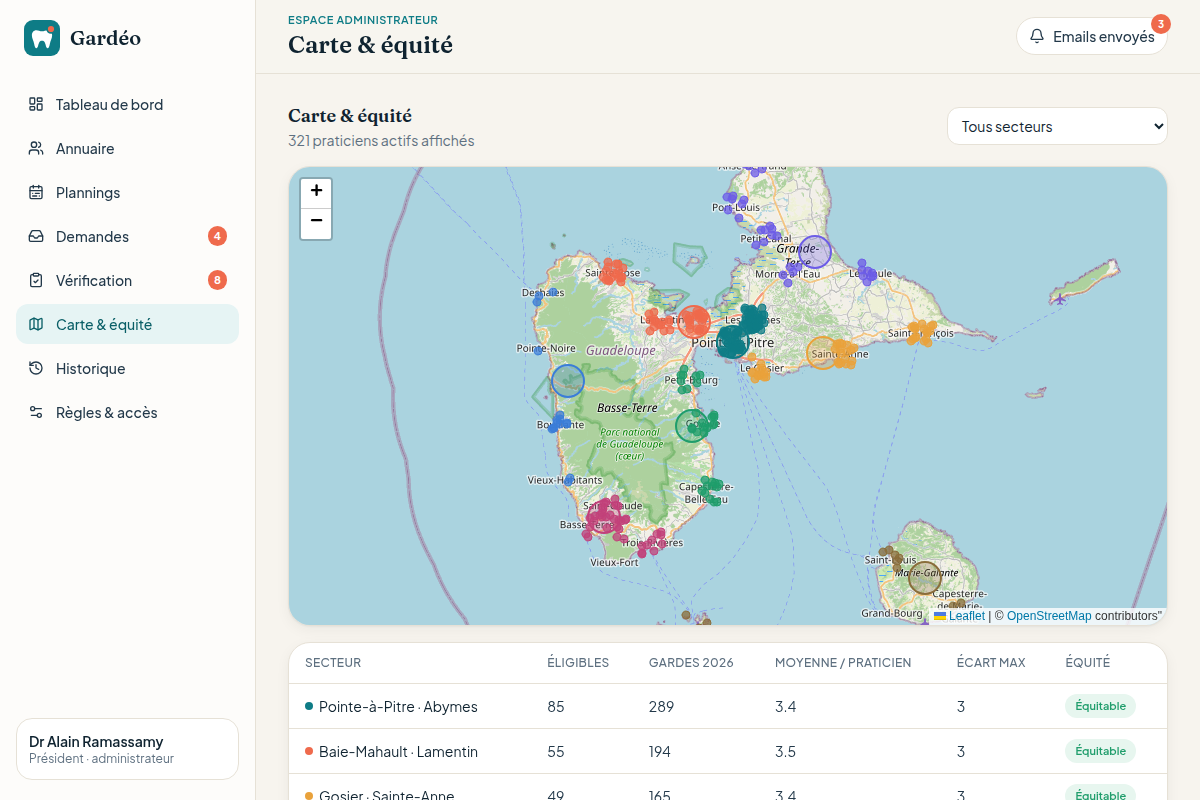Open Vérification menu entry
1200x800 pixels.
127,280
